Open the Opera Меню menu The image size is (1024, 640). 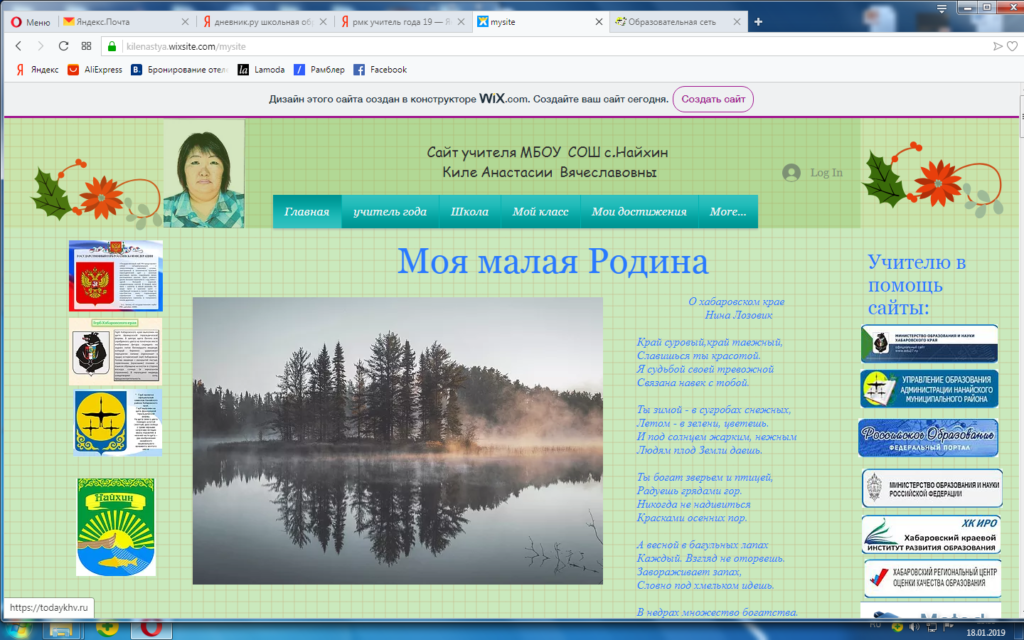point(30,21)
